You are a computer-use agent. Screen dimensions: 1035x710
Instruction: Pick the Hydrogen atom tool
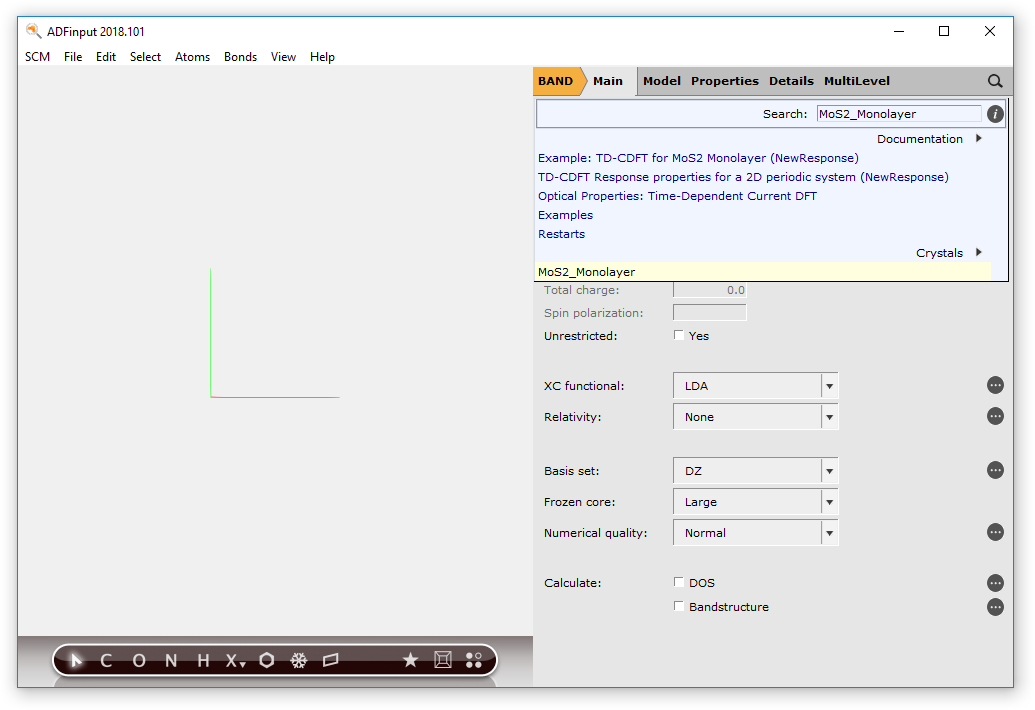click(203, 660)
